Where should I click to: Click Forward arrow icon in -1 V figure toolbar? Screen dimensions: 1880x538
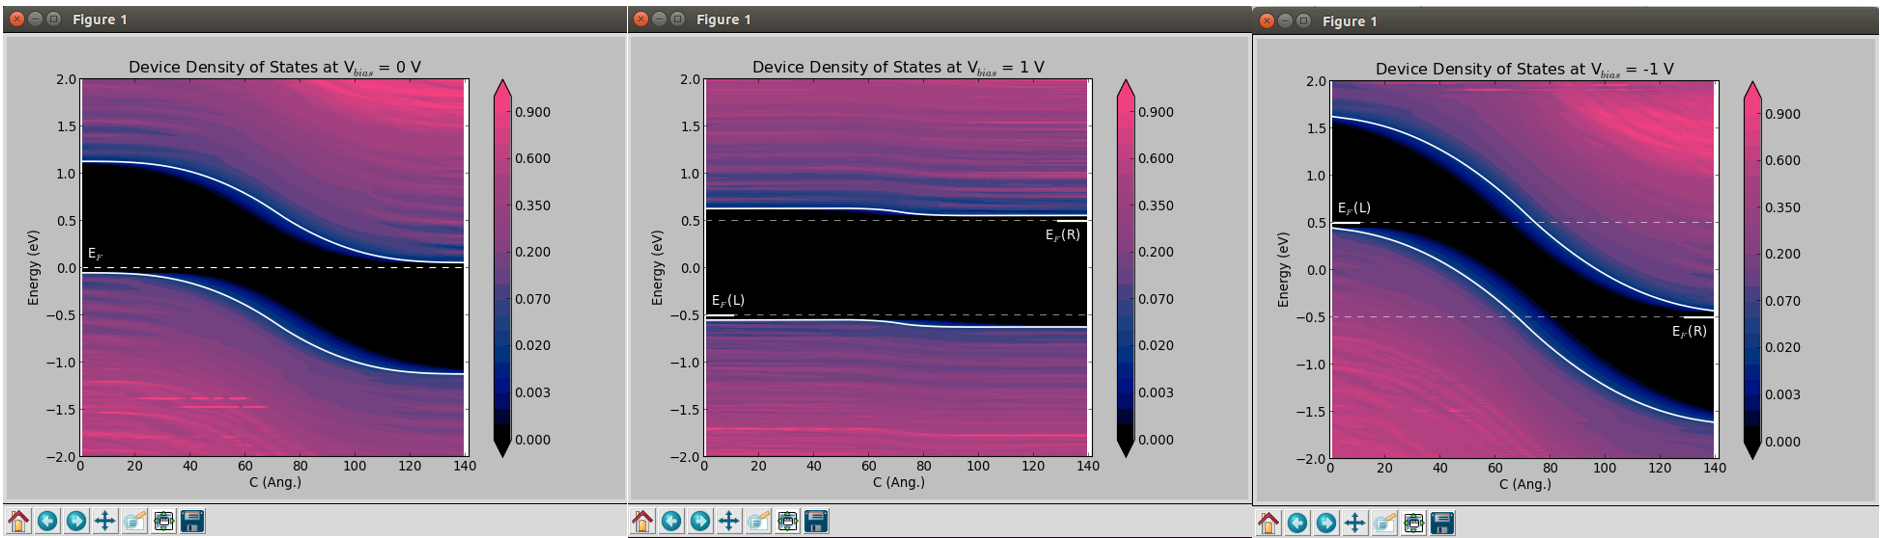[x=1327, y=523]
